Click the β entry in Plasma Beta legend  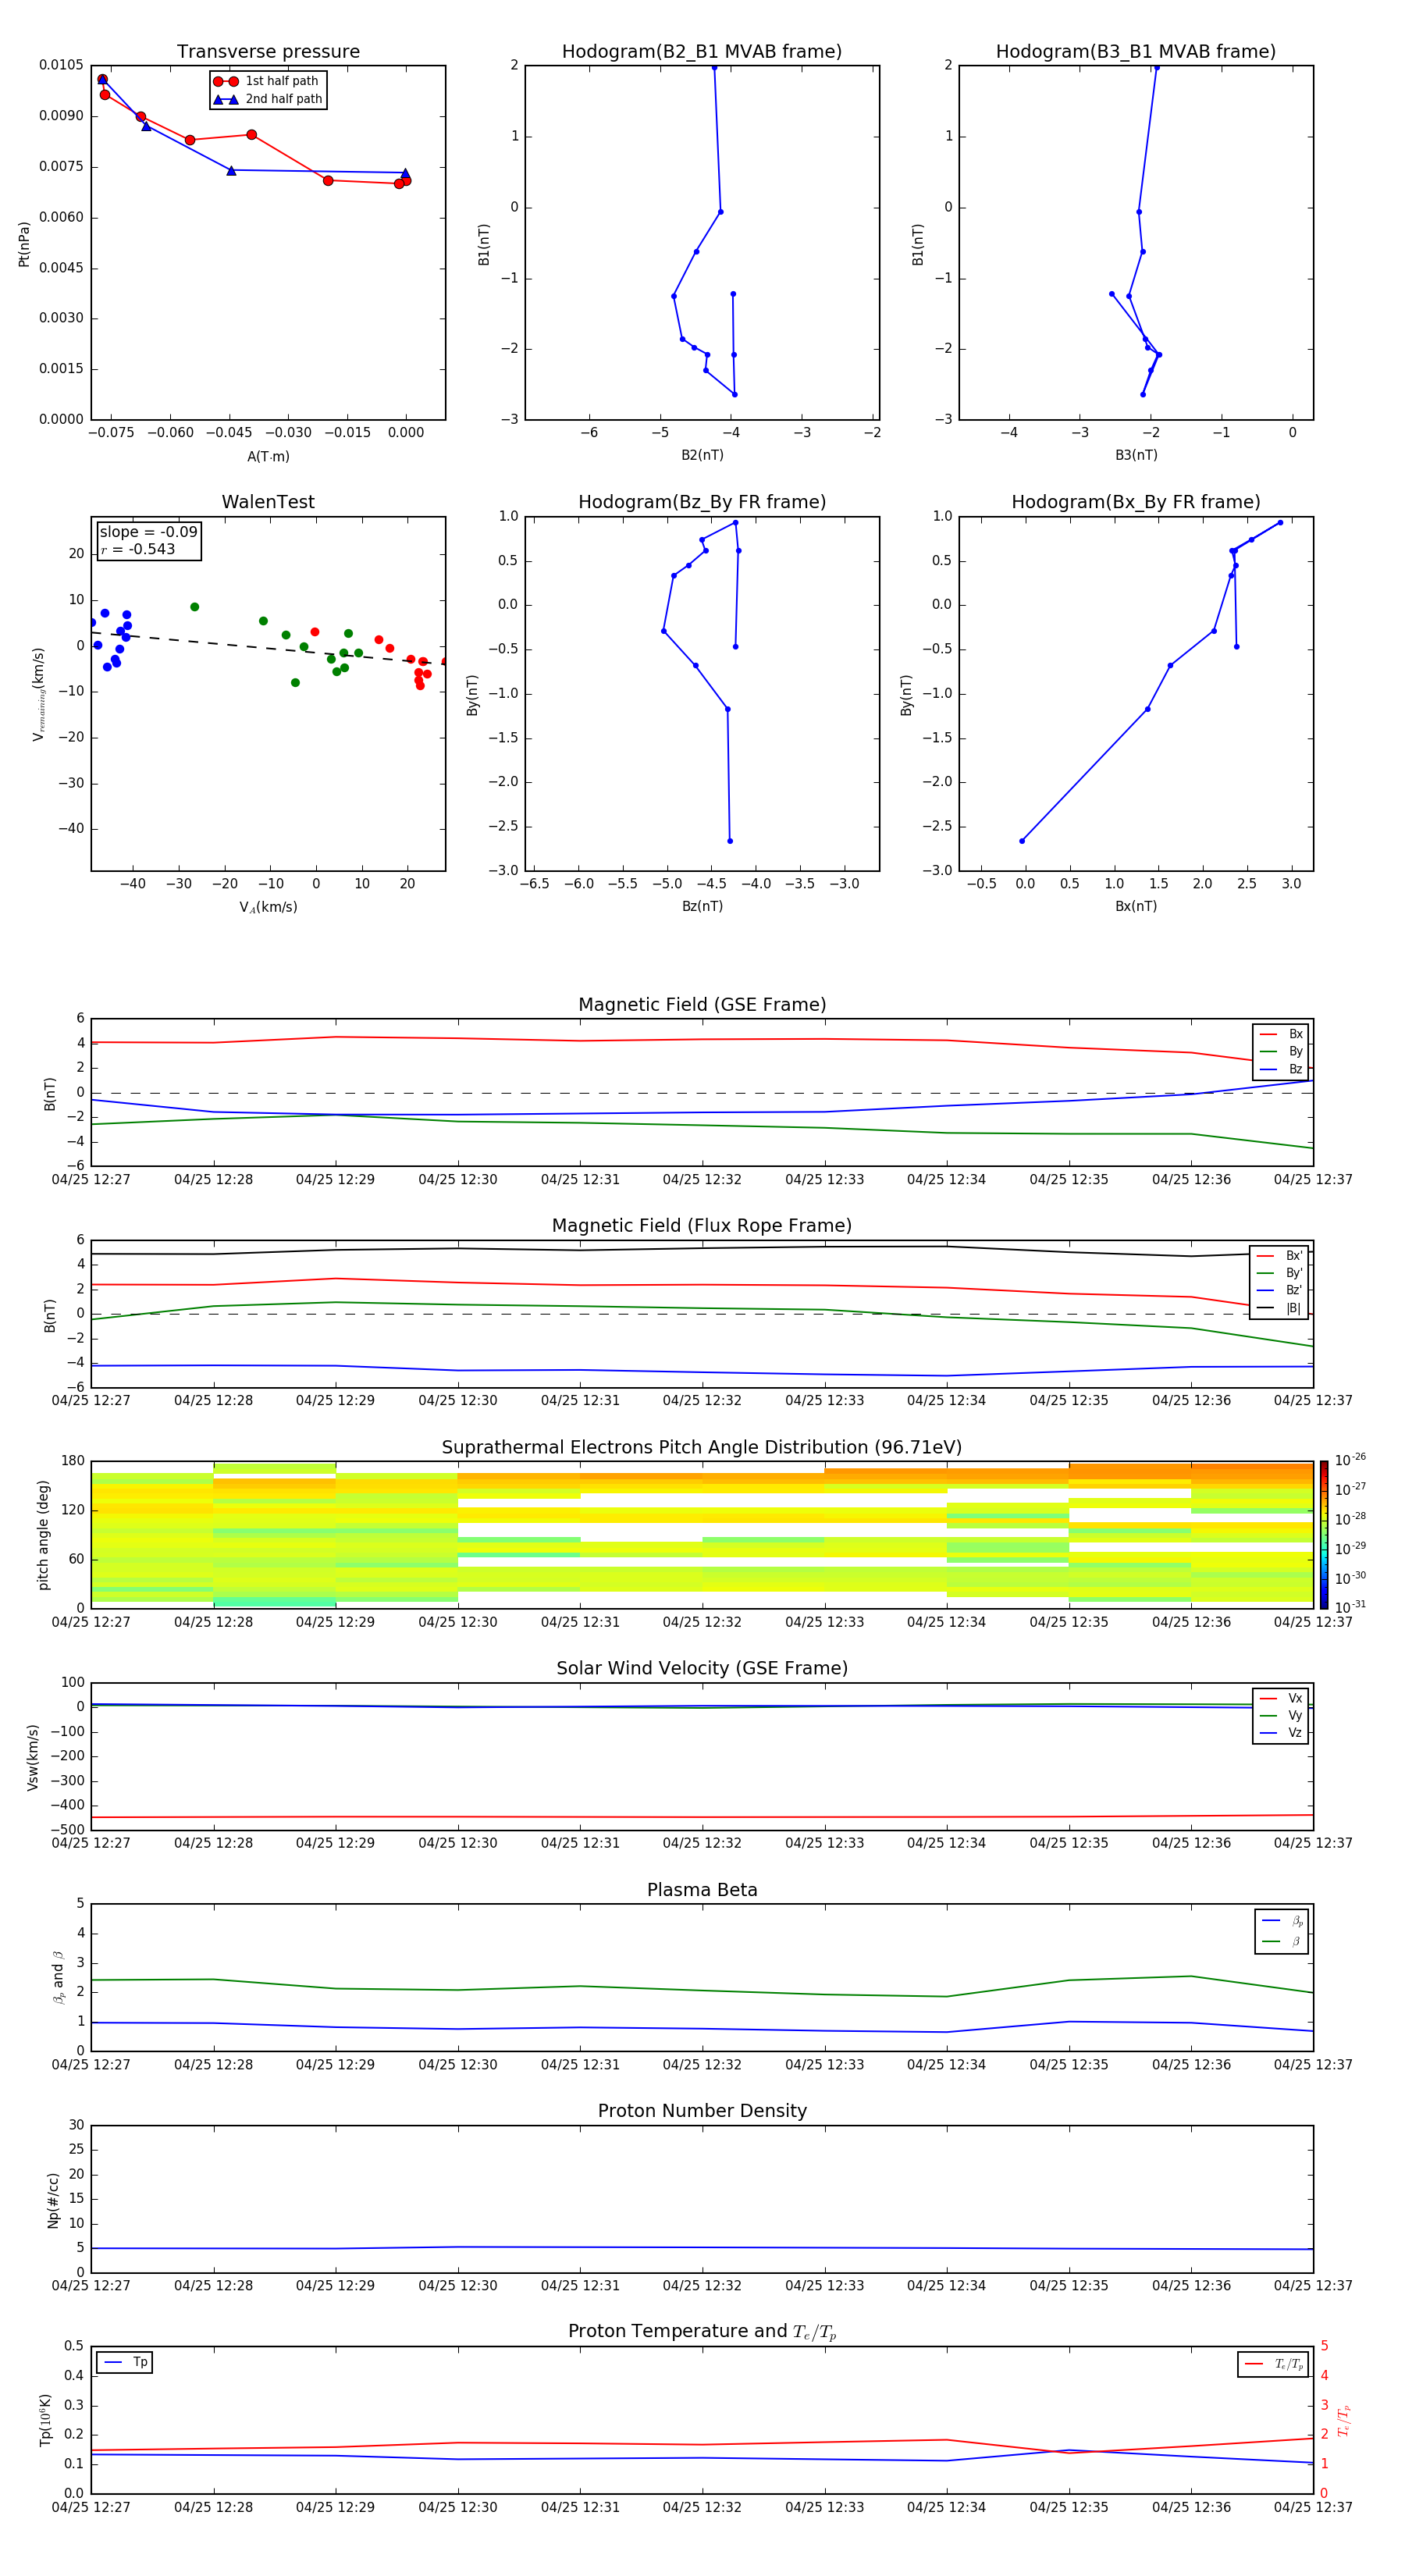(1282, 1942)
